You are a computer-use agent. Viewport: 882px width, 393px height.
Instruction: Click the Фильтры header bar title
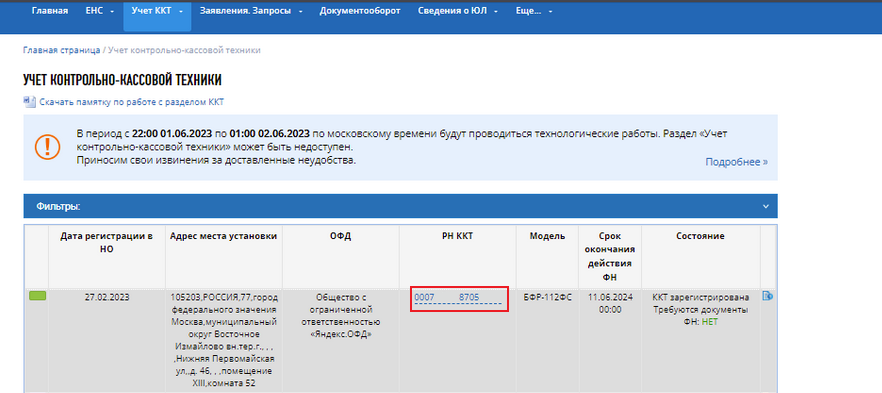[x=58, y=206]
